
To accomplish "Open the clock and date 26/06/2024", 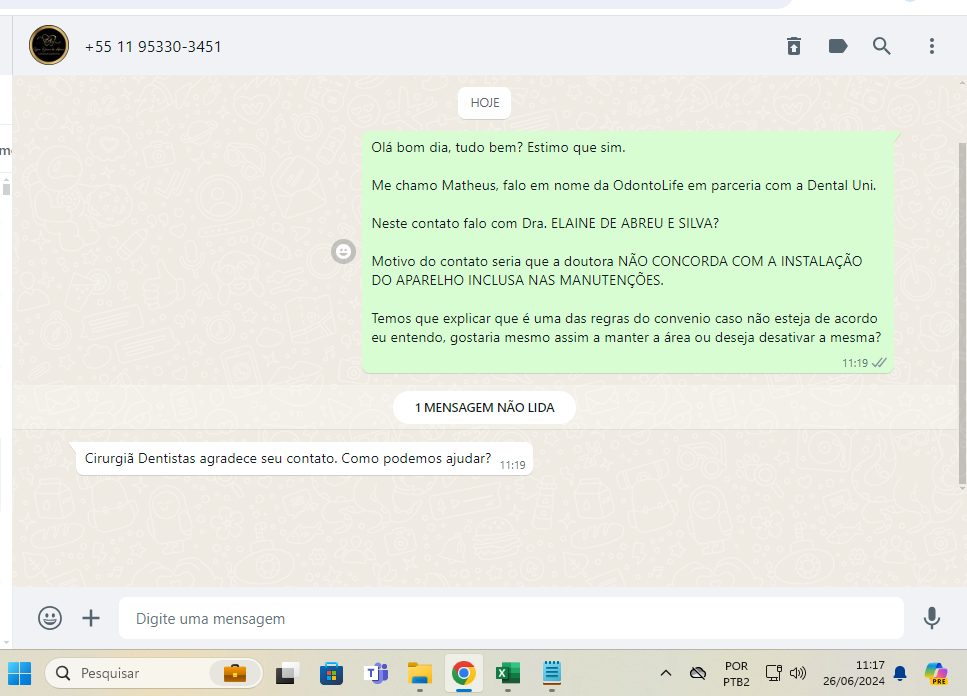I will pos(854,673).
